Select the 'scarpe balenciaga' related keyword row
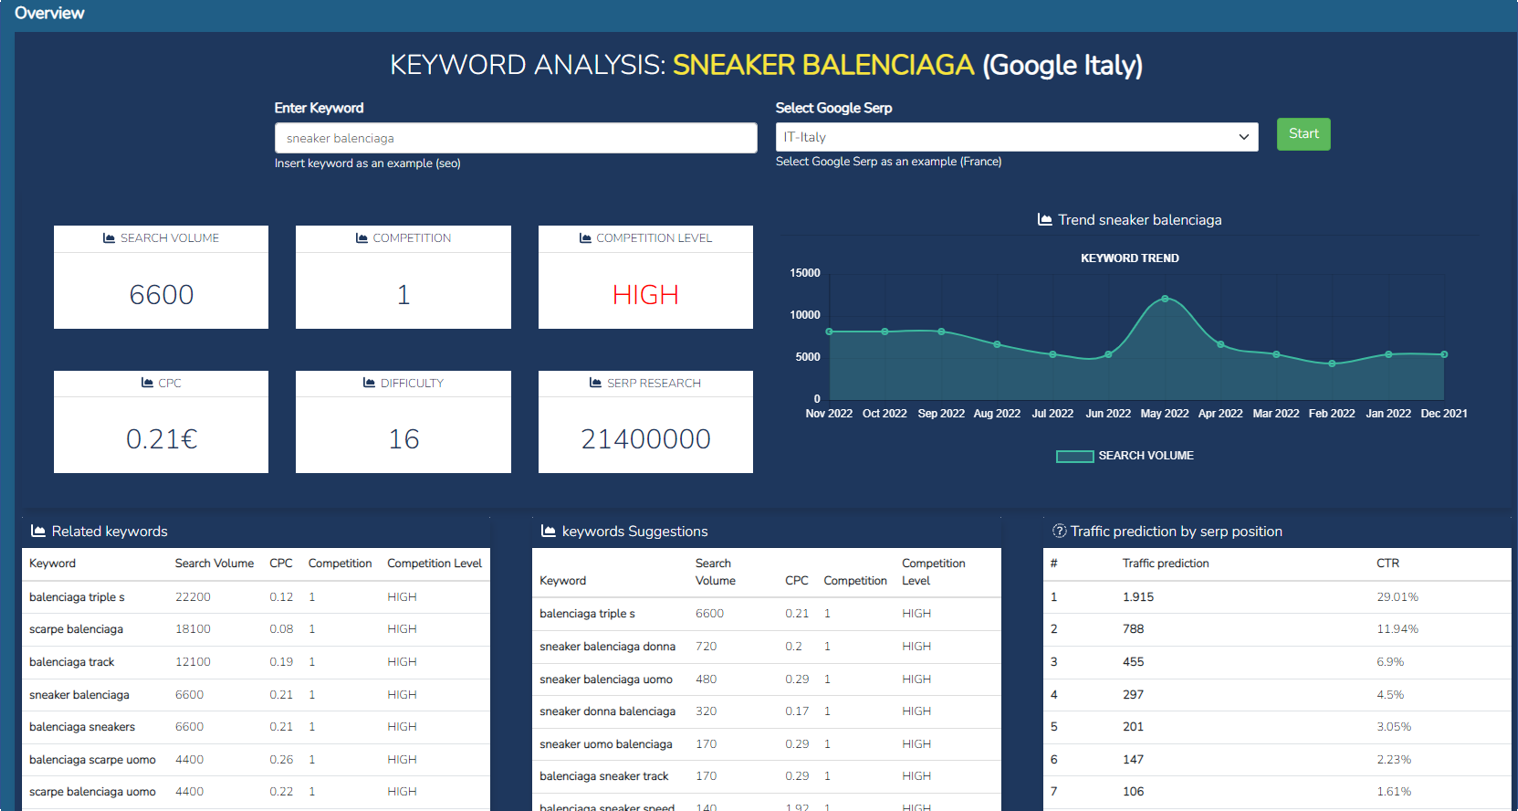1518x811 pixels. 256,629
